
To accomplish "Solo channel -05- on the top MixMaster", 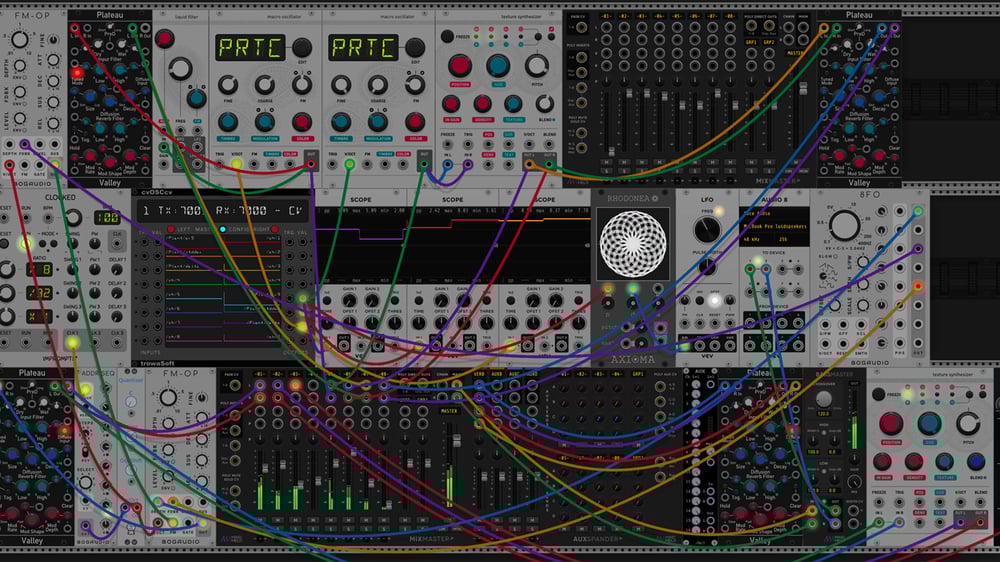I will 677,171.
